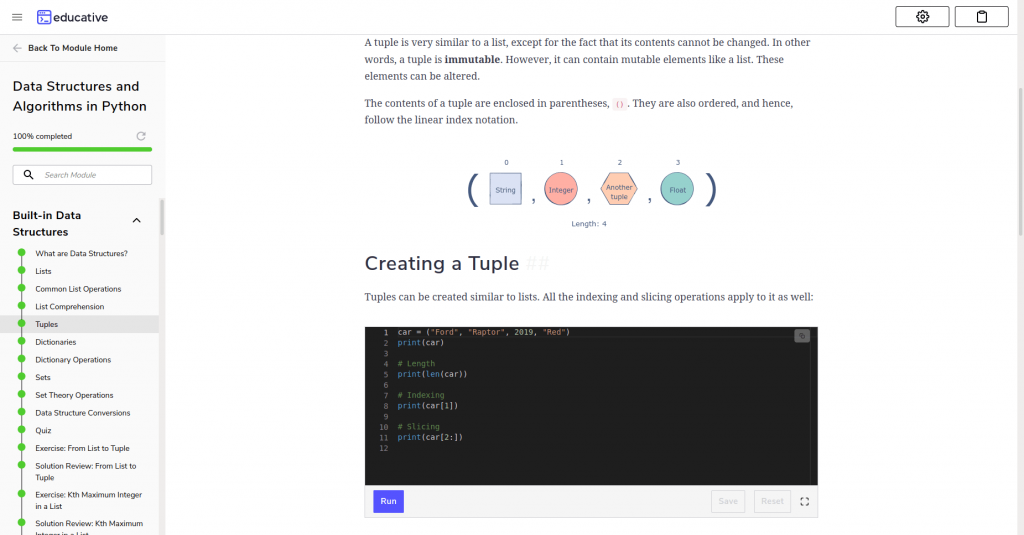The image size is (1024, 535).
Task: Run the tuple code
Action: (x=389, y=501)
